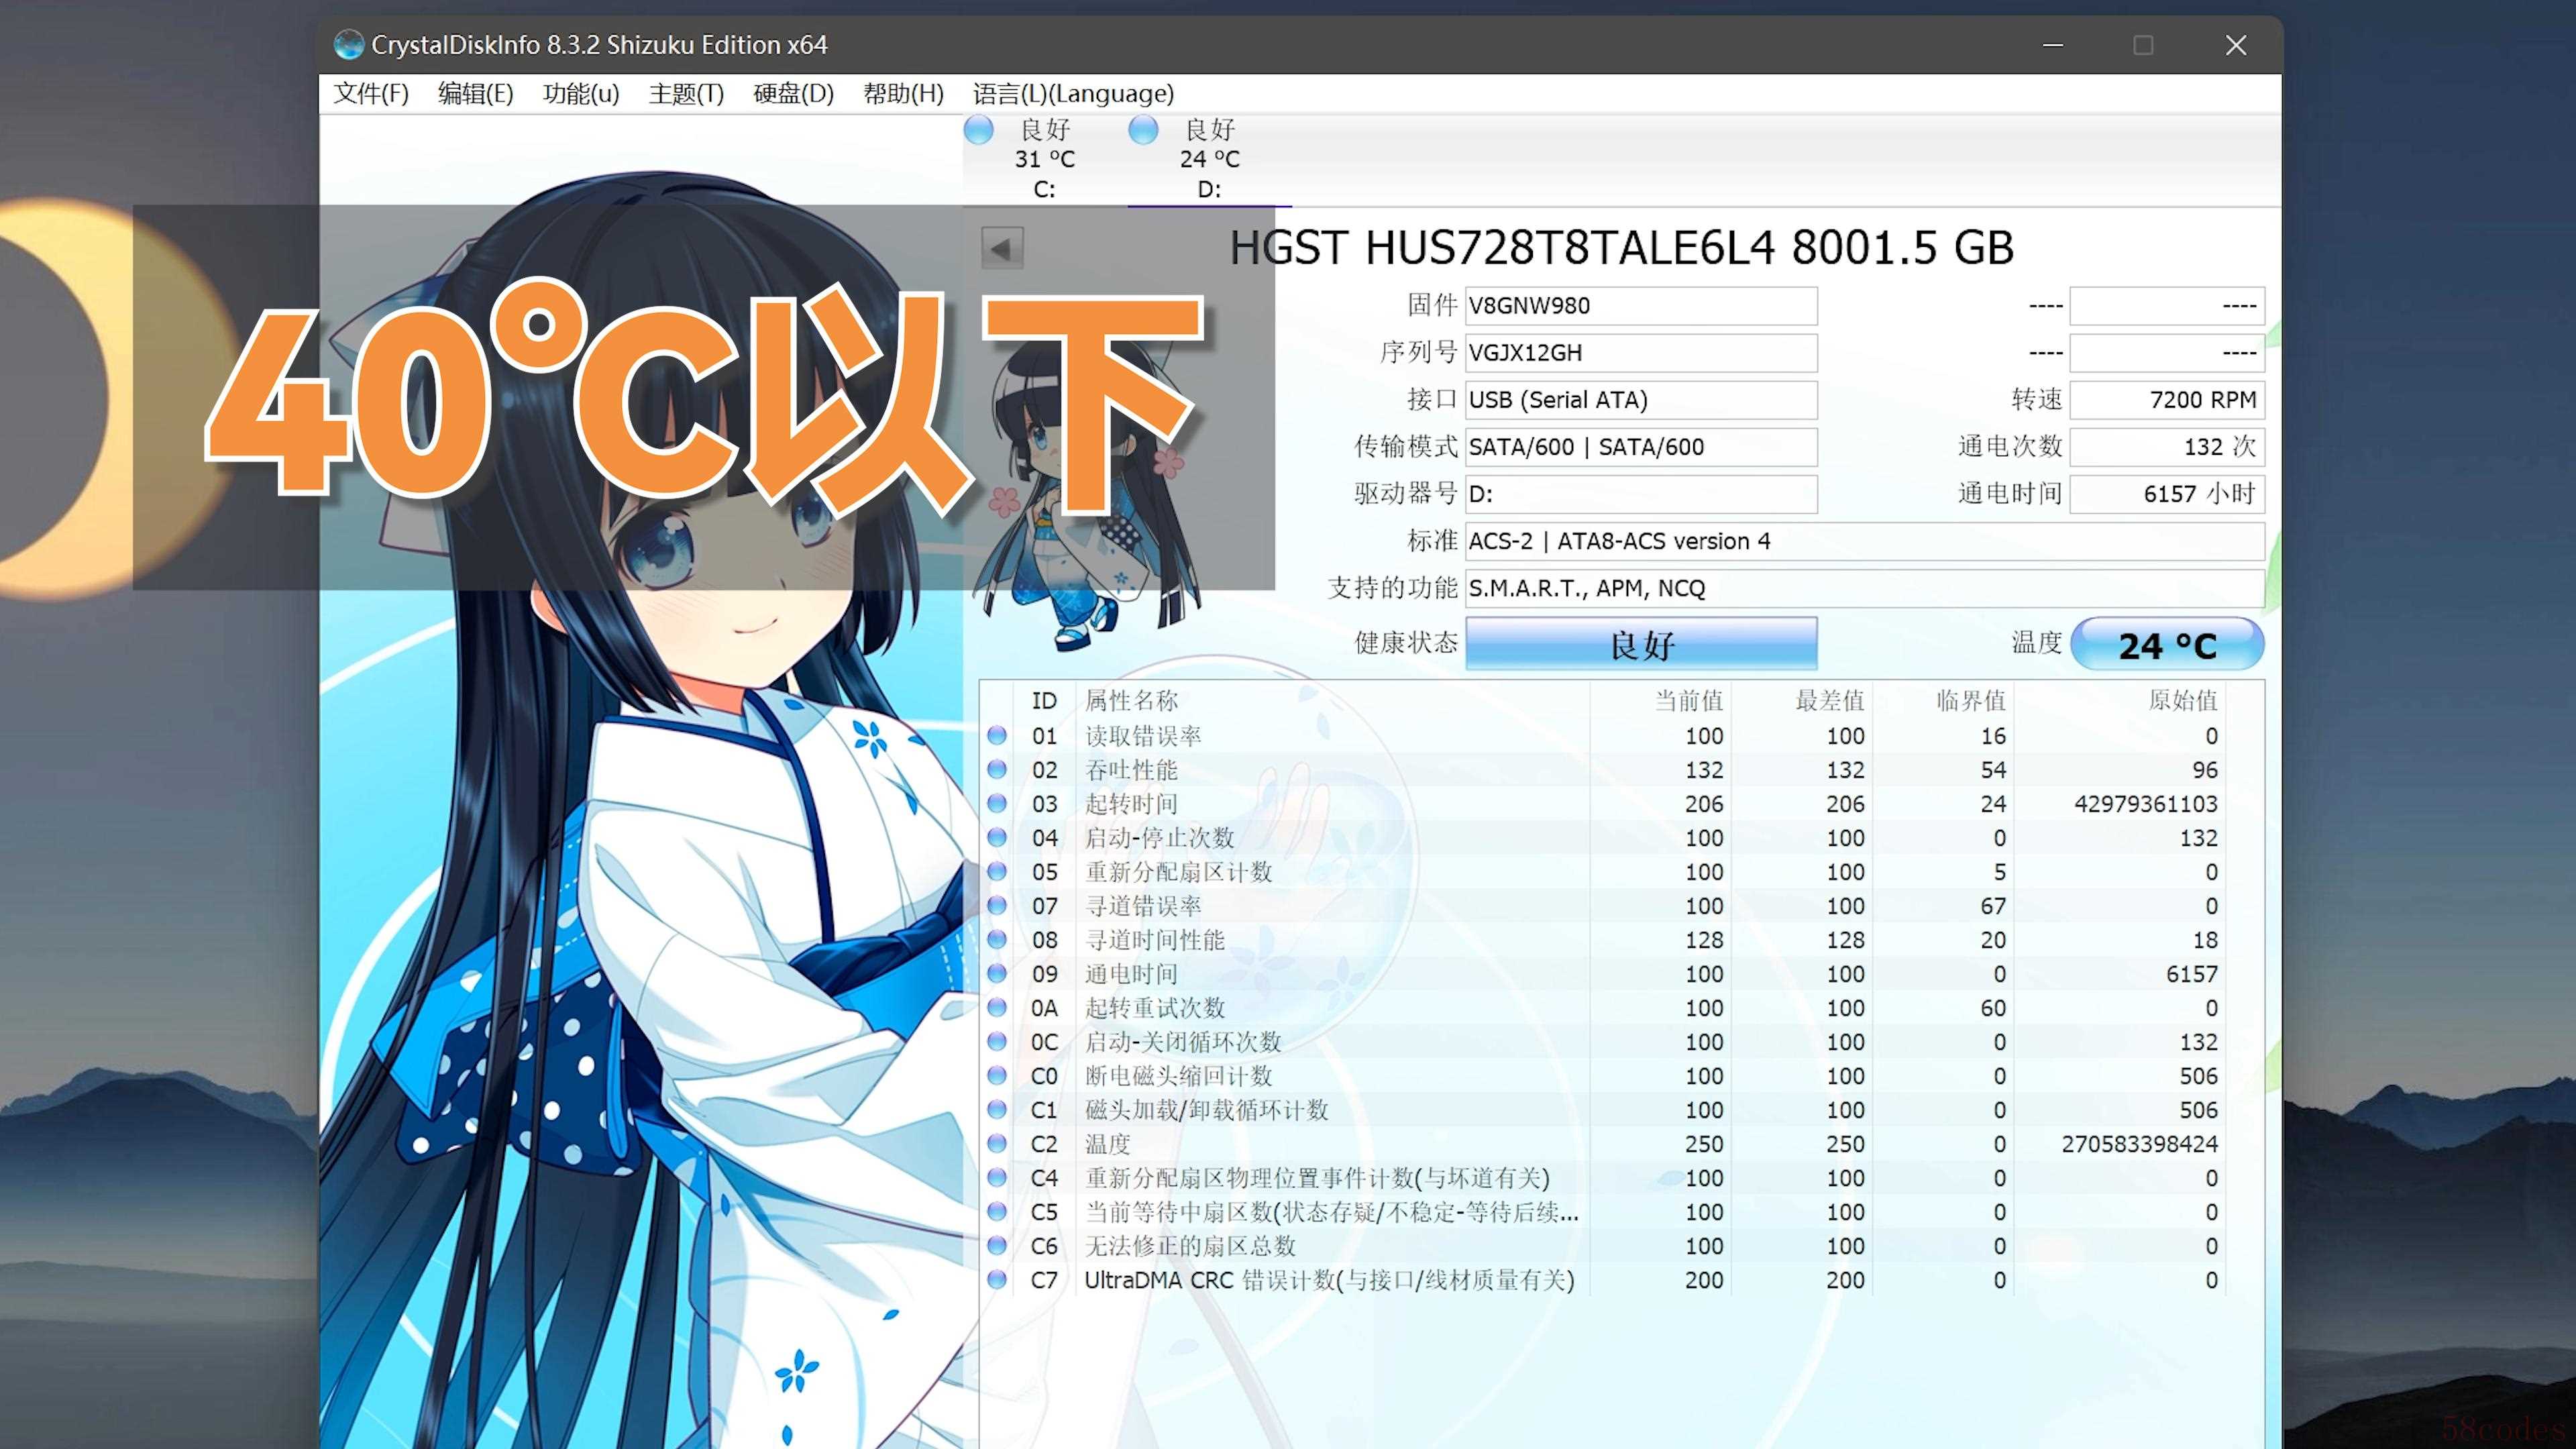Click the C: drive health status orb
This screenshot has height=1449, width=2576.
tap(978, 130)
